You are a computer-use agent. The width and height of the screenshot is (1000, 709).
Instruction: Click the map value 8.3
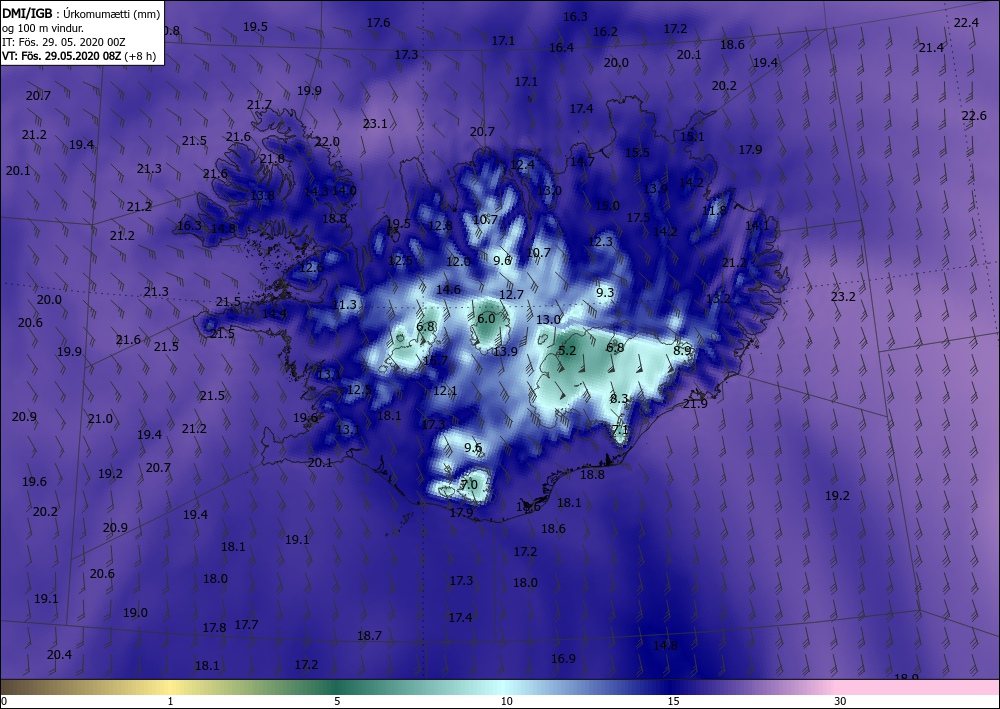[619, 399]
